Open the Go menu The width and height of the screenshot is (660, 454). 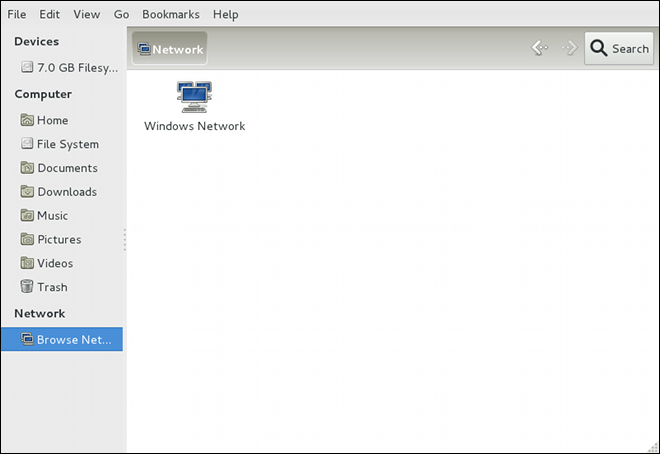[121, 14]
